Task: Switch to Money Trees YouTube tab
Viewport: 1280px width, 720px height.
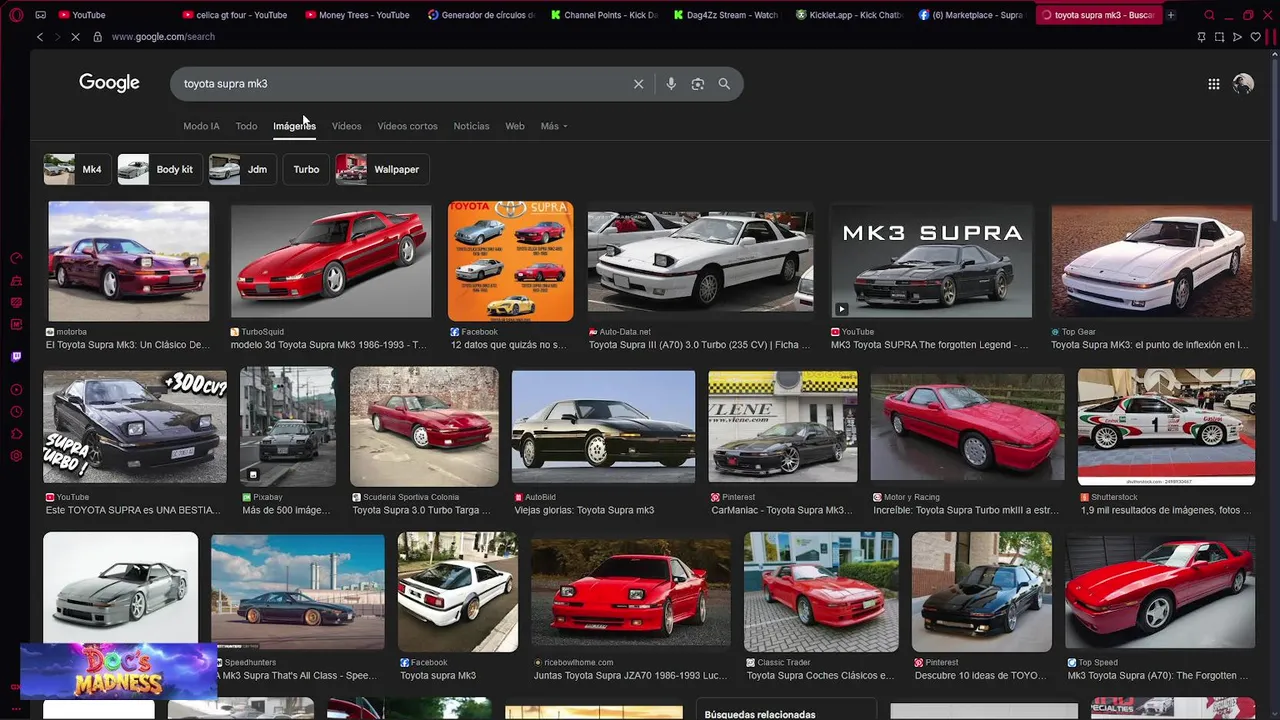Action: [359, 15]
